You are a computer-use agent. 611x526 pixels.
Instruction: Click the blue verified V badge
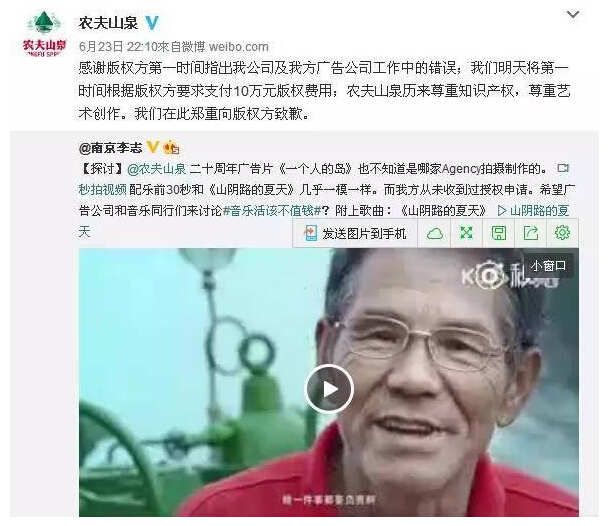coord(152,23)
